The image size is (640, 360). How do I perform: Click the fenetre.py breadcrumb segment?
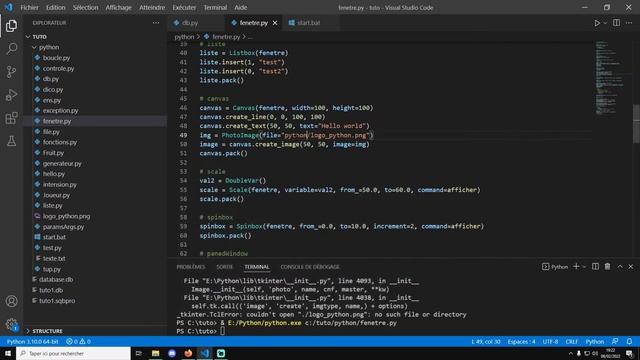click(226, 37)
